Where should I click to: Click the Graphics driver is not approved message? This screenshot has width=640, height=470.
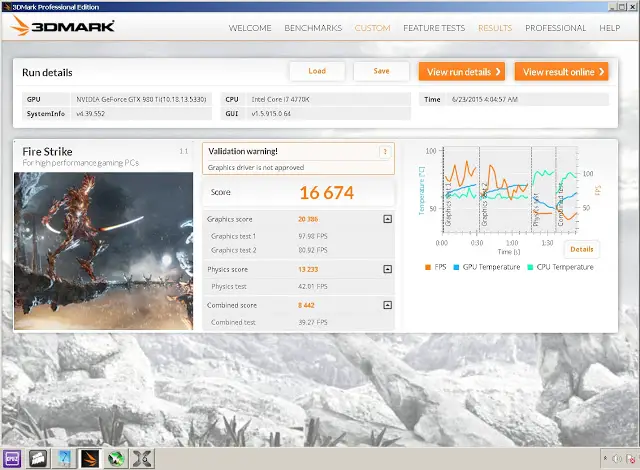point(256,167)
